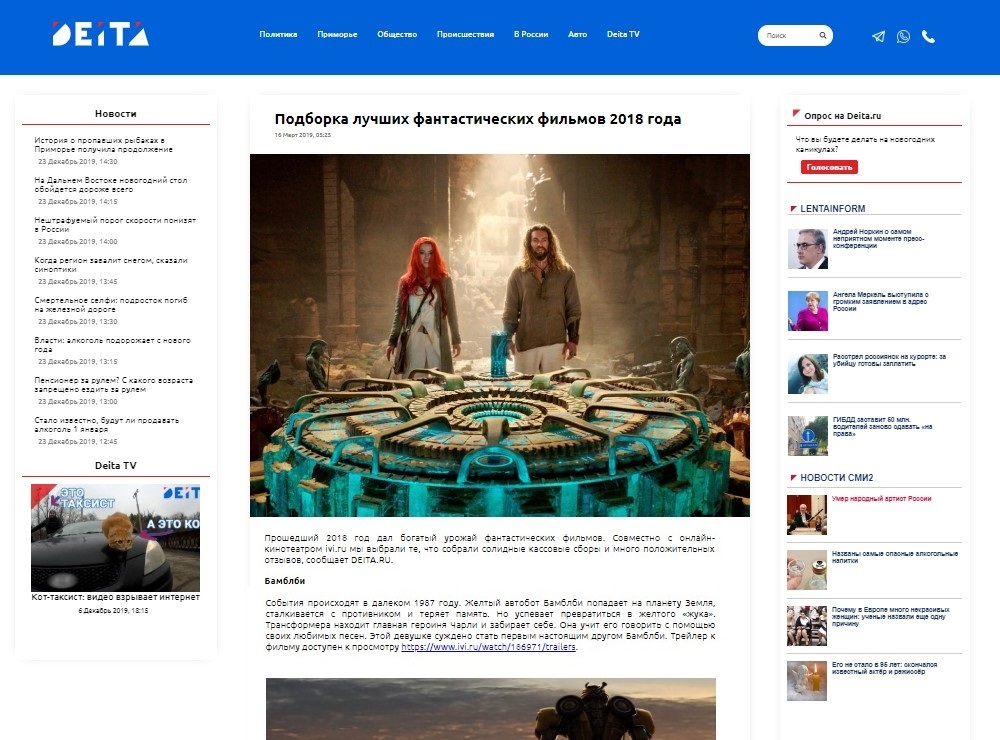The width and height of the screenshot is (1000, 740).
Task: Open Названы самые опасные алкогольные напитки
Action: click(895, 557)
